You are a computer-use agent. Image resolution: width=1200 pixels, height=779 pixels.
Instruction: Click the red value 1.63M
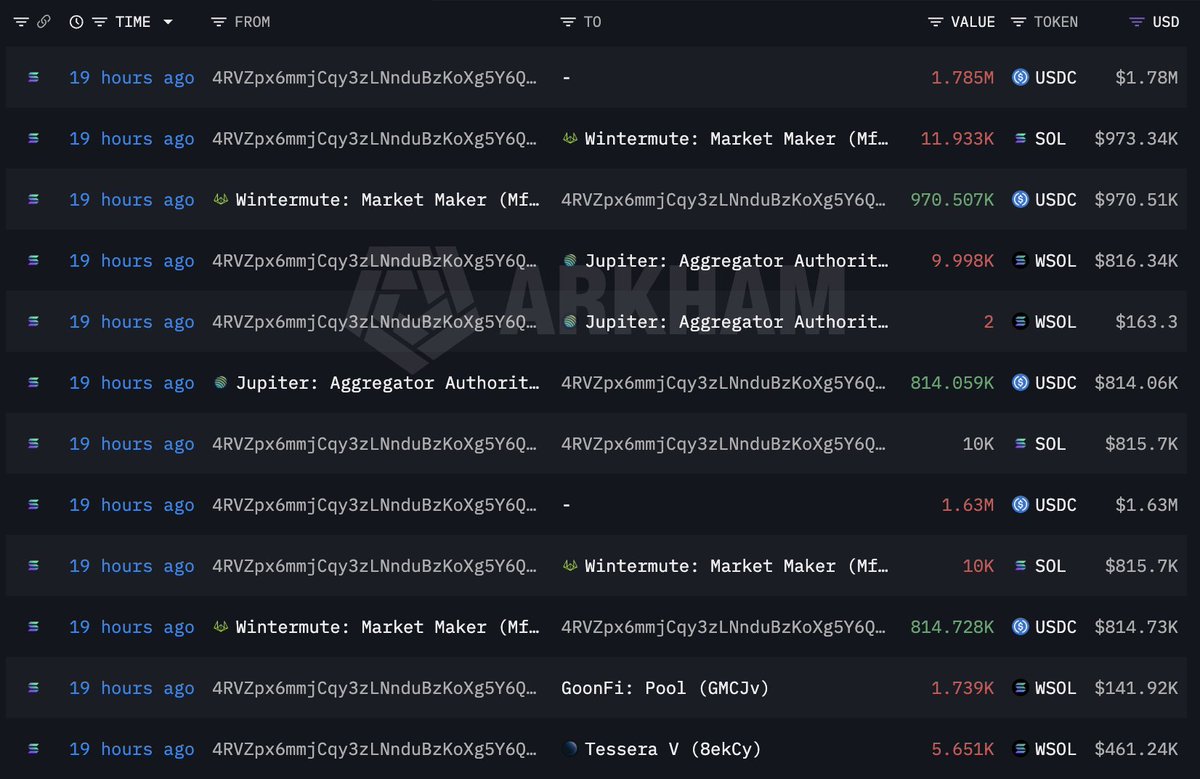[x=968, y=504]
